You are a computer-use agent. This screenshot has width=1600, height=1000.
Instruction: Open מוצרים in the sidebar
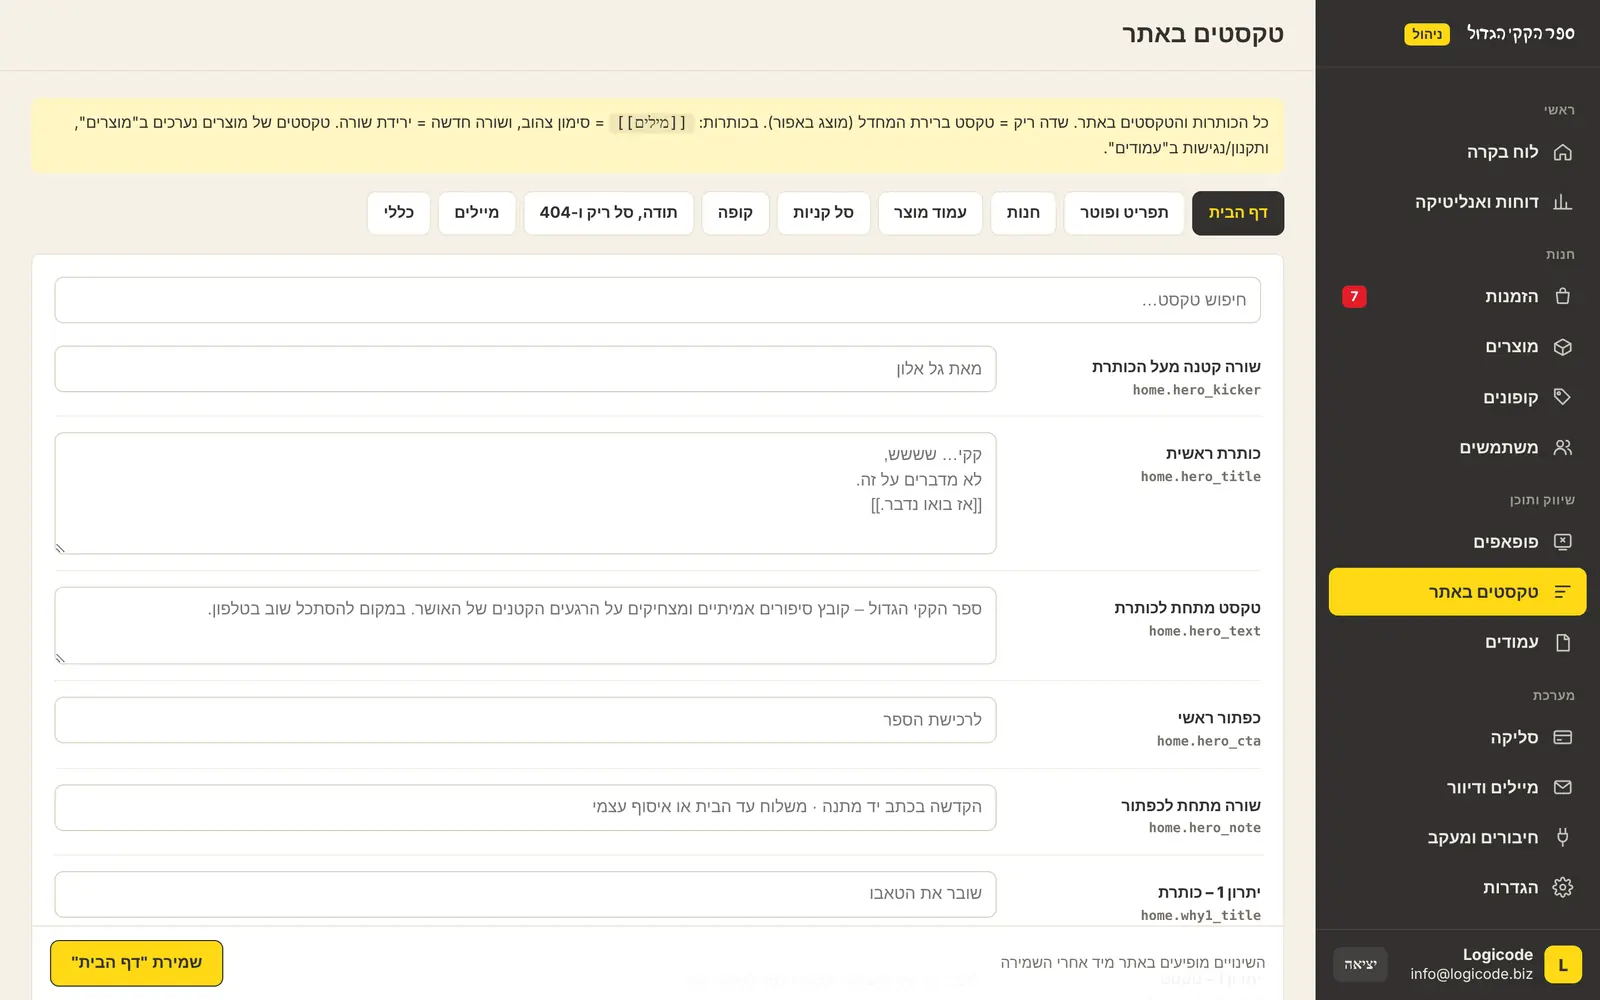(x=1458, y=347)
